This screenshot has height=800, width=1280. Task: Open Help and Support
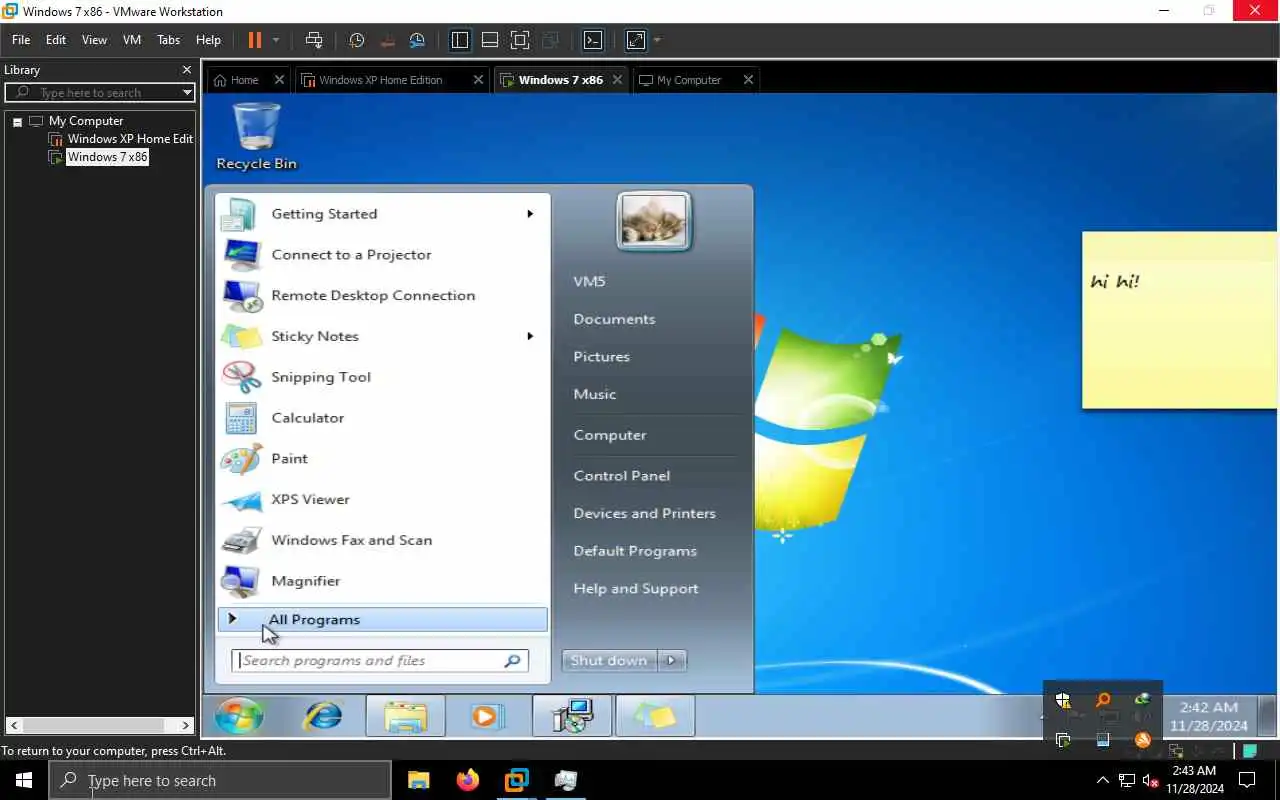tap(636, 589)
